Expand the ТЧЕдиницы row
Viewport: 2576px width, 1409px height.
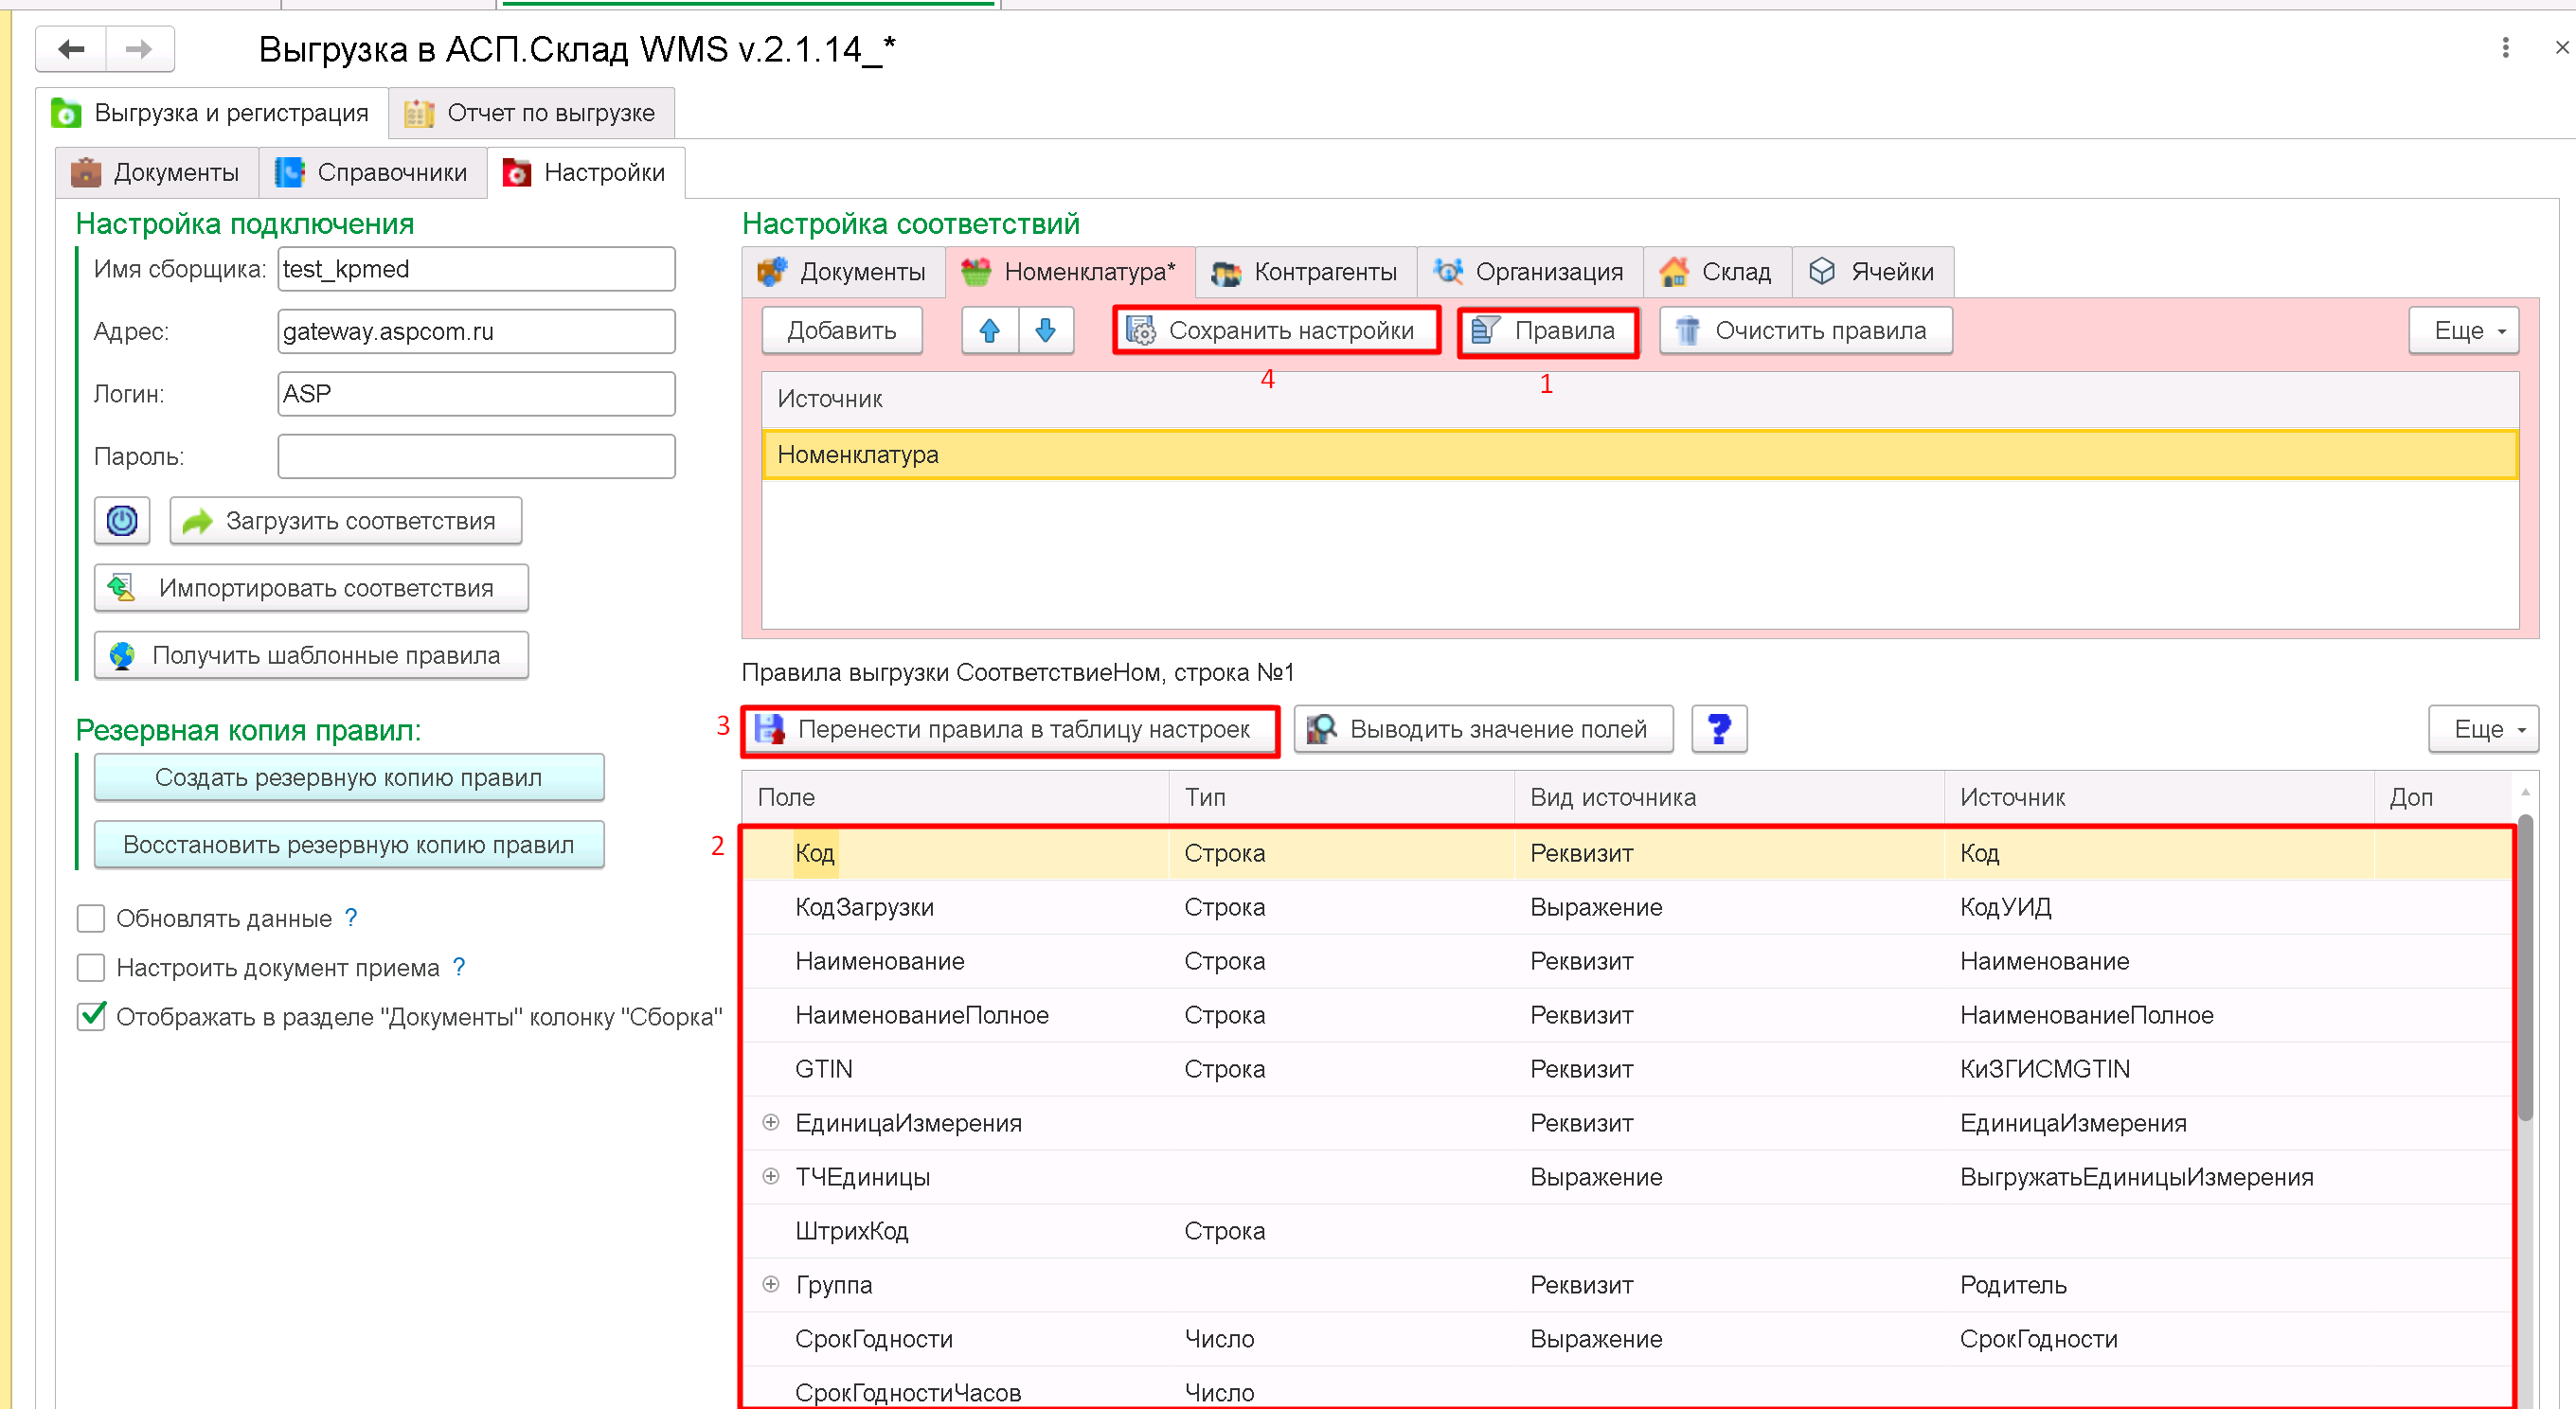coord(770,1176)
